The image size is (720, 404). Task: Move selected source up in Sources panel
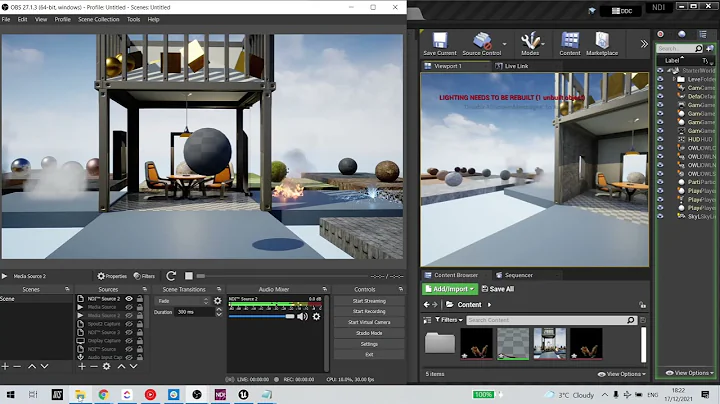[121, 366]
